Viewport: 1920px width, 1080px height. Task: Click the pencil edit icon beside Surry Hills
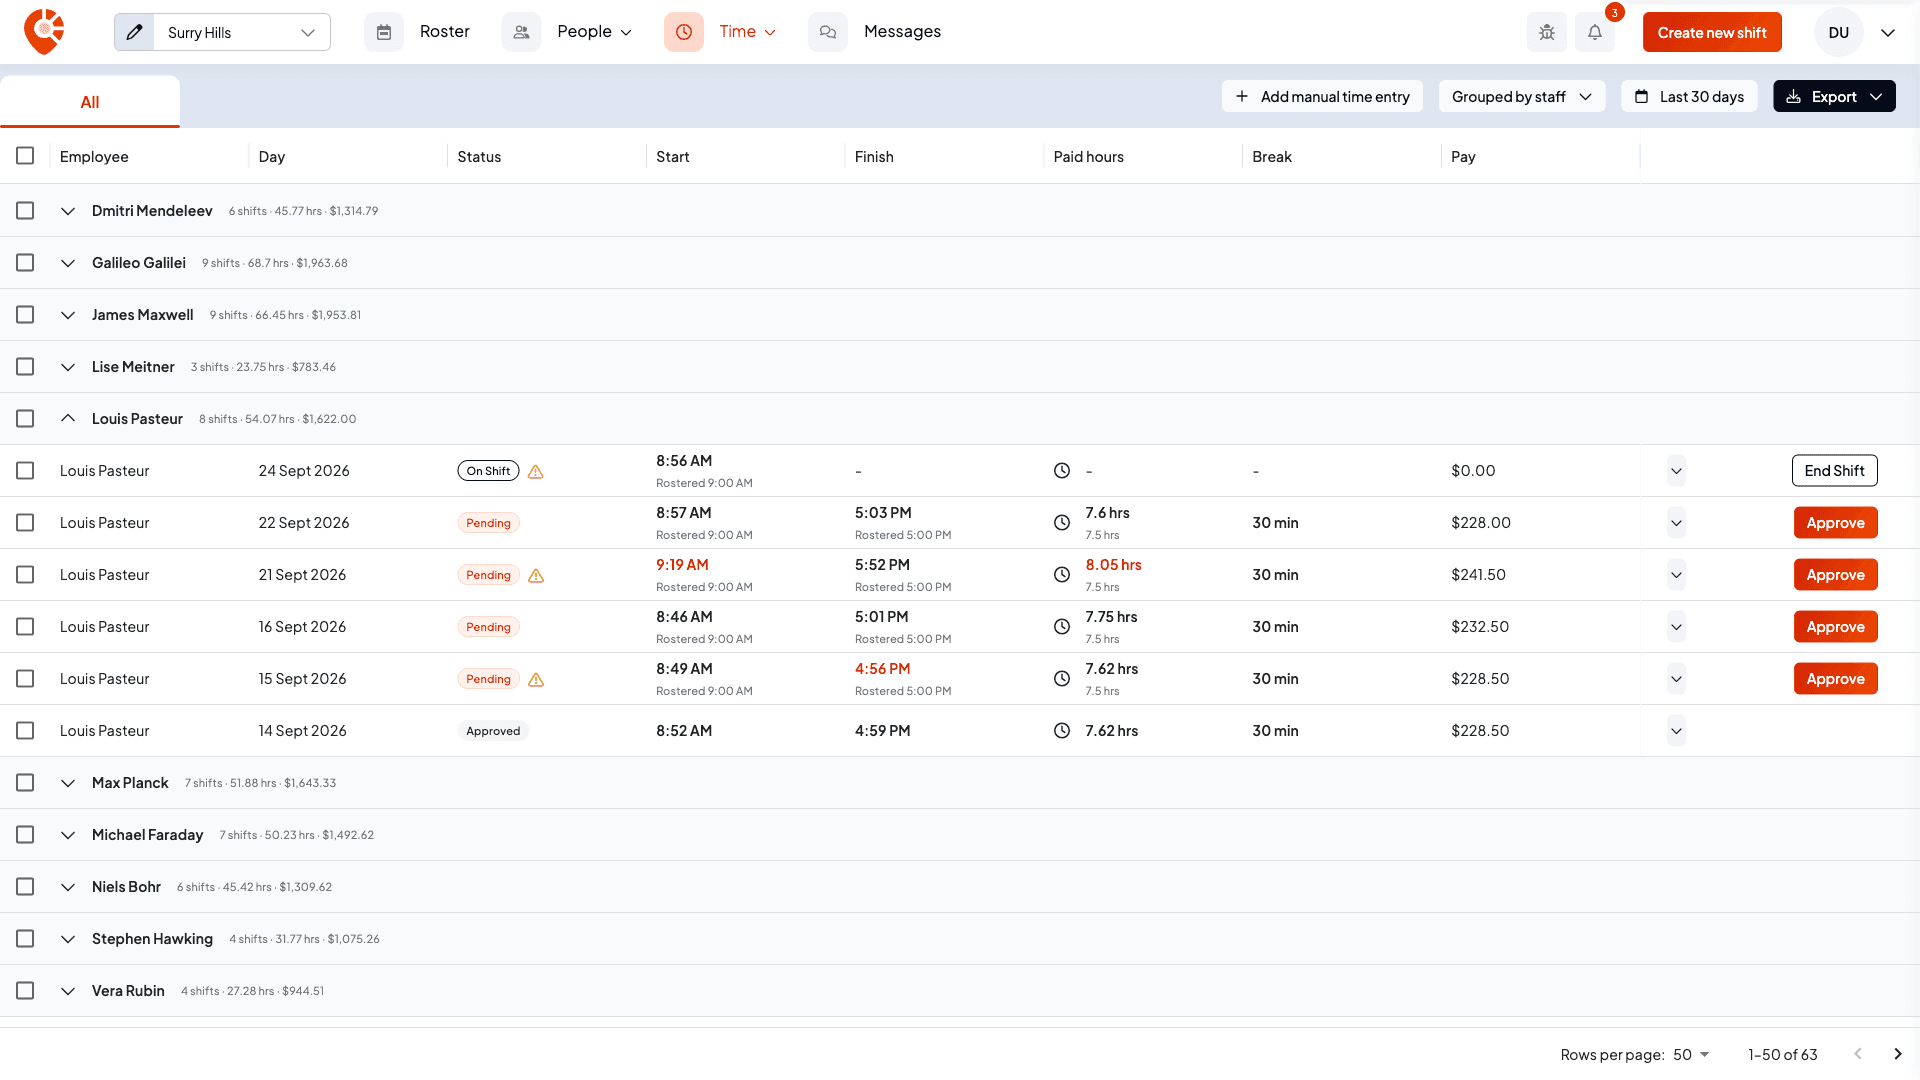point(135,32)
